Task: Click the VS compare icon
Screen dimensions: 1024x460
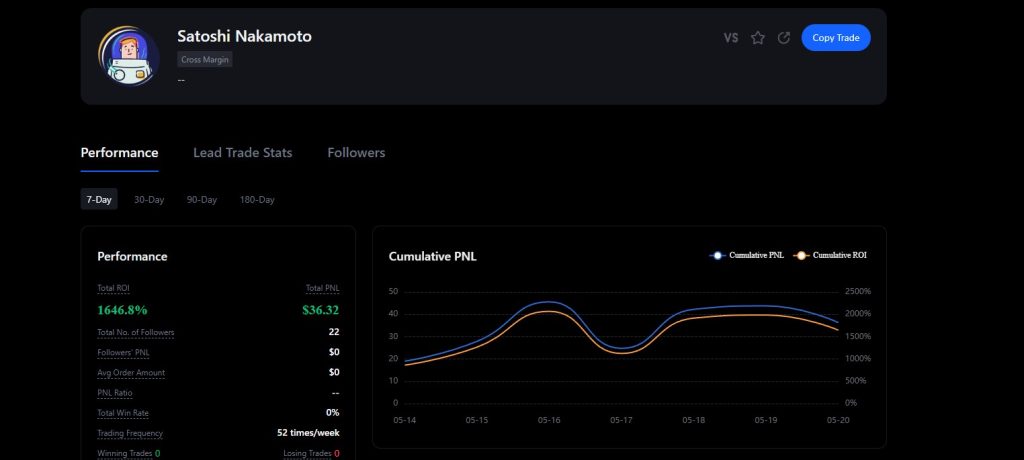Action: click(731, 38)
